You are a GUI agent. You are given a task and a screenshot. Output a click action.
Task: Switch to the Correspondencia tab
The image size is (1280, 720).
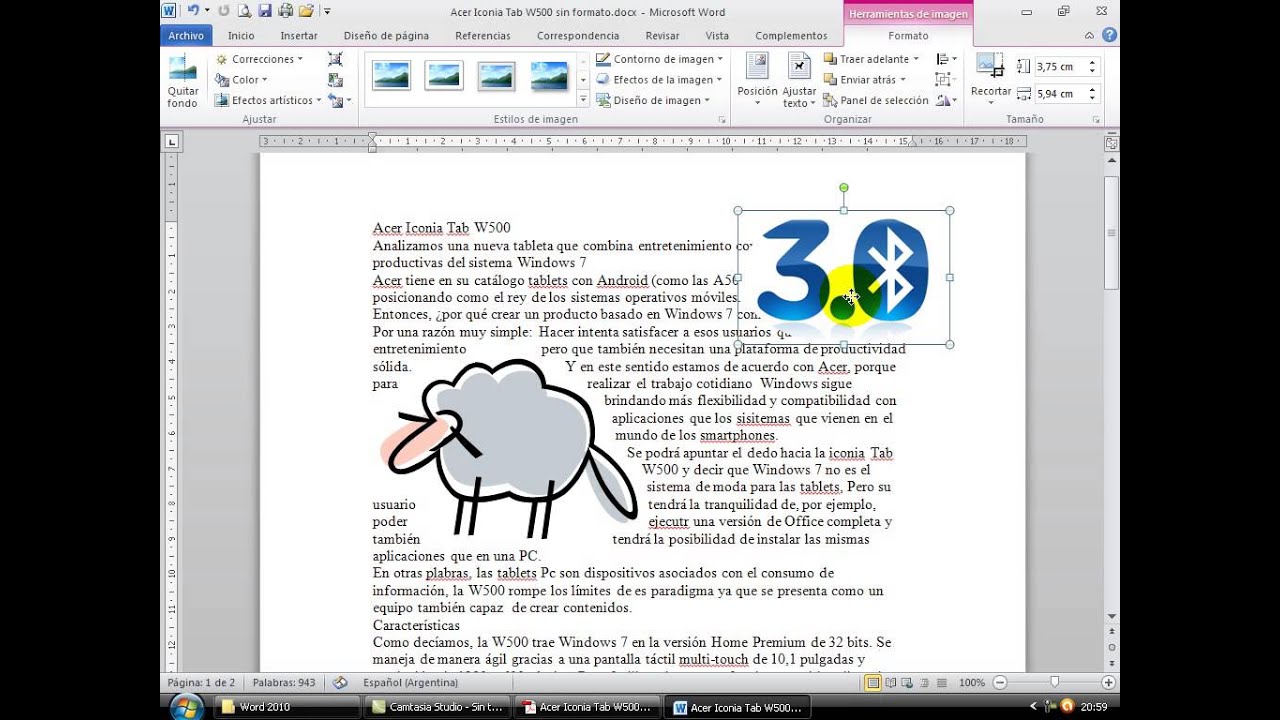[578, 36]
